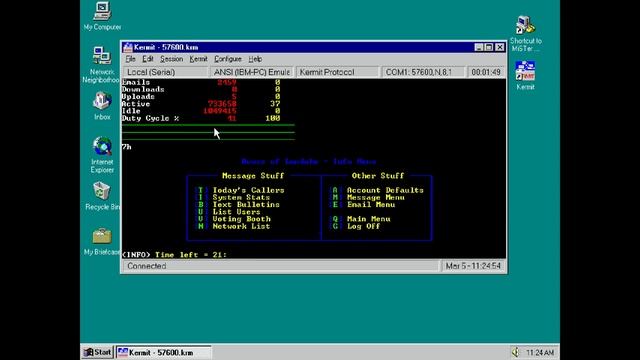Launch the Internet Explorer desktop icon
Viewport: 640px width, 360px height.
pyautogui.click(x=102, y=154)
